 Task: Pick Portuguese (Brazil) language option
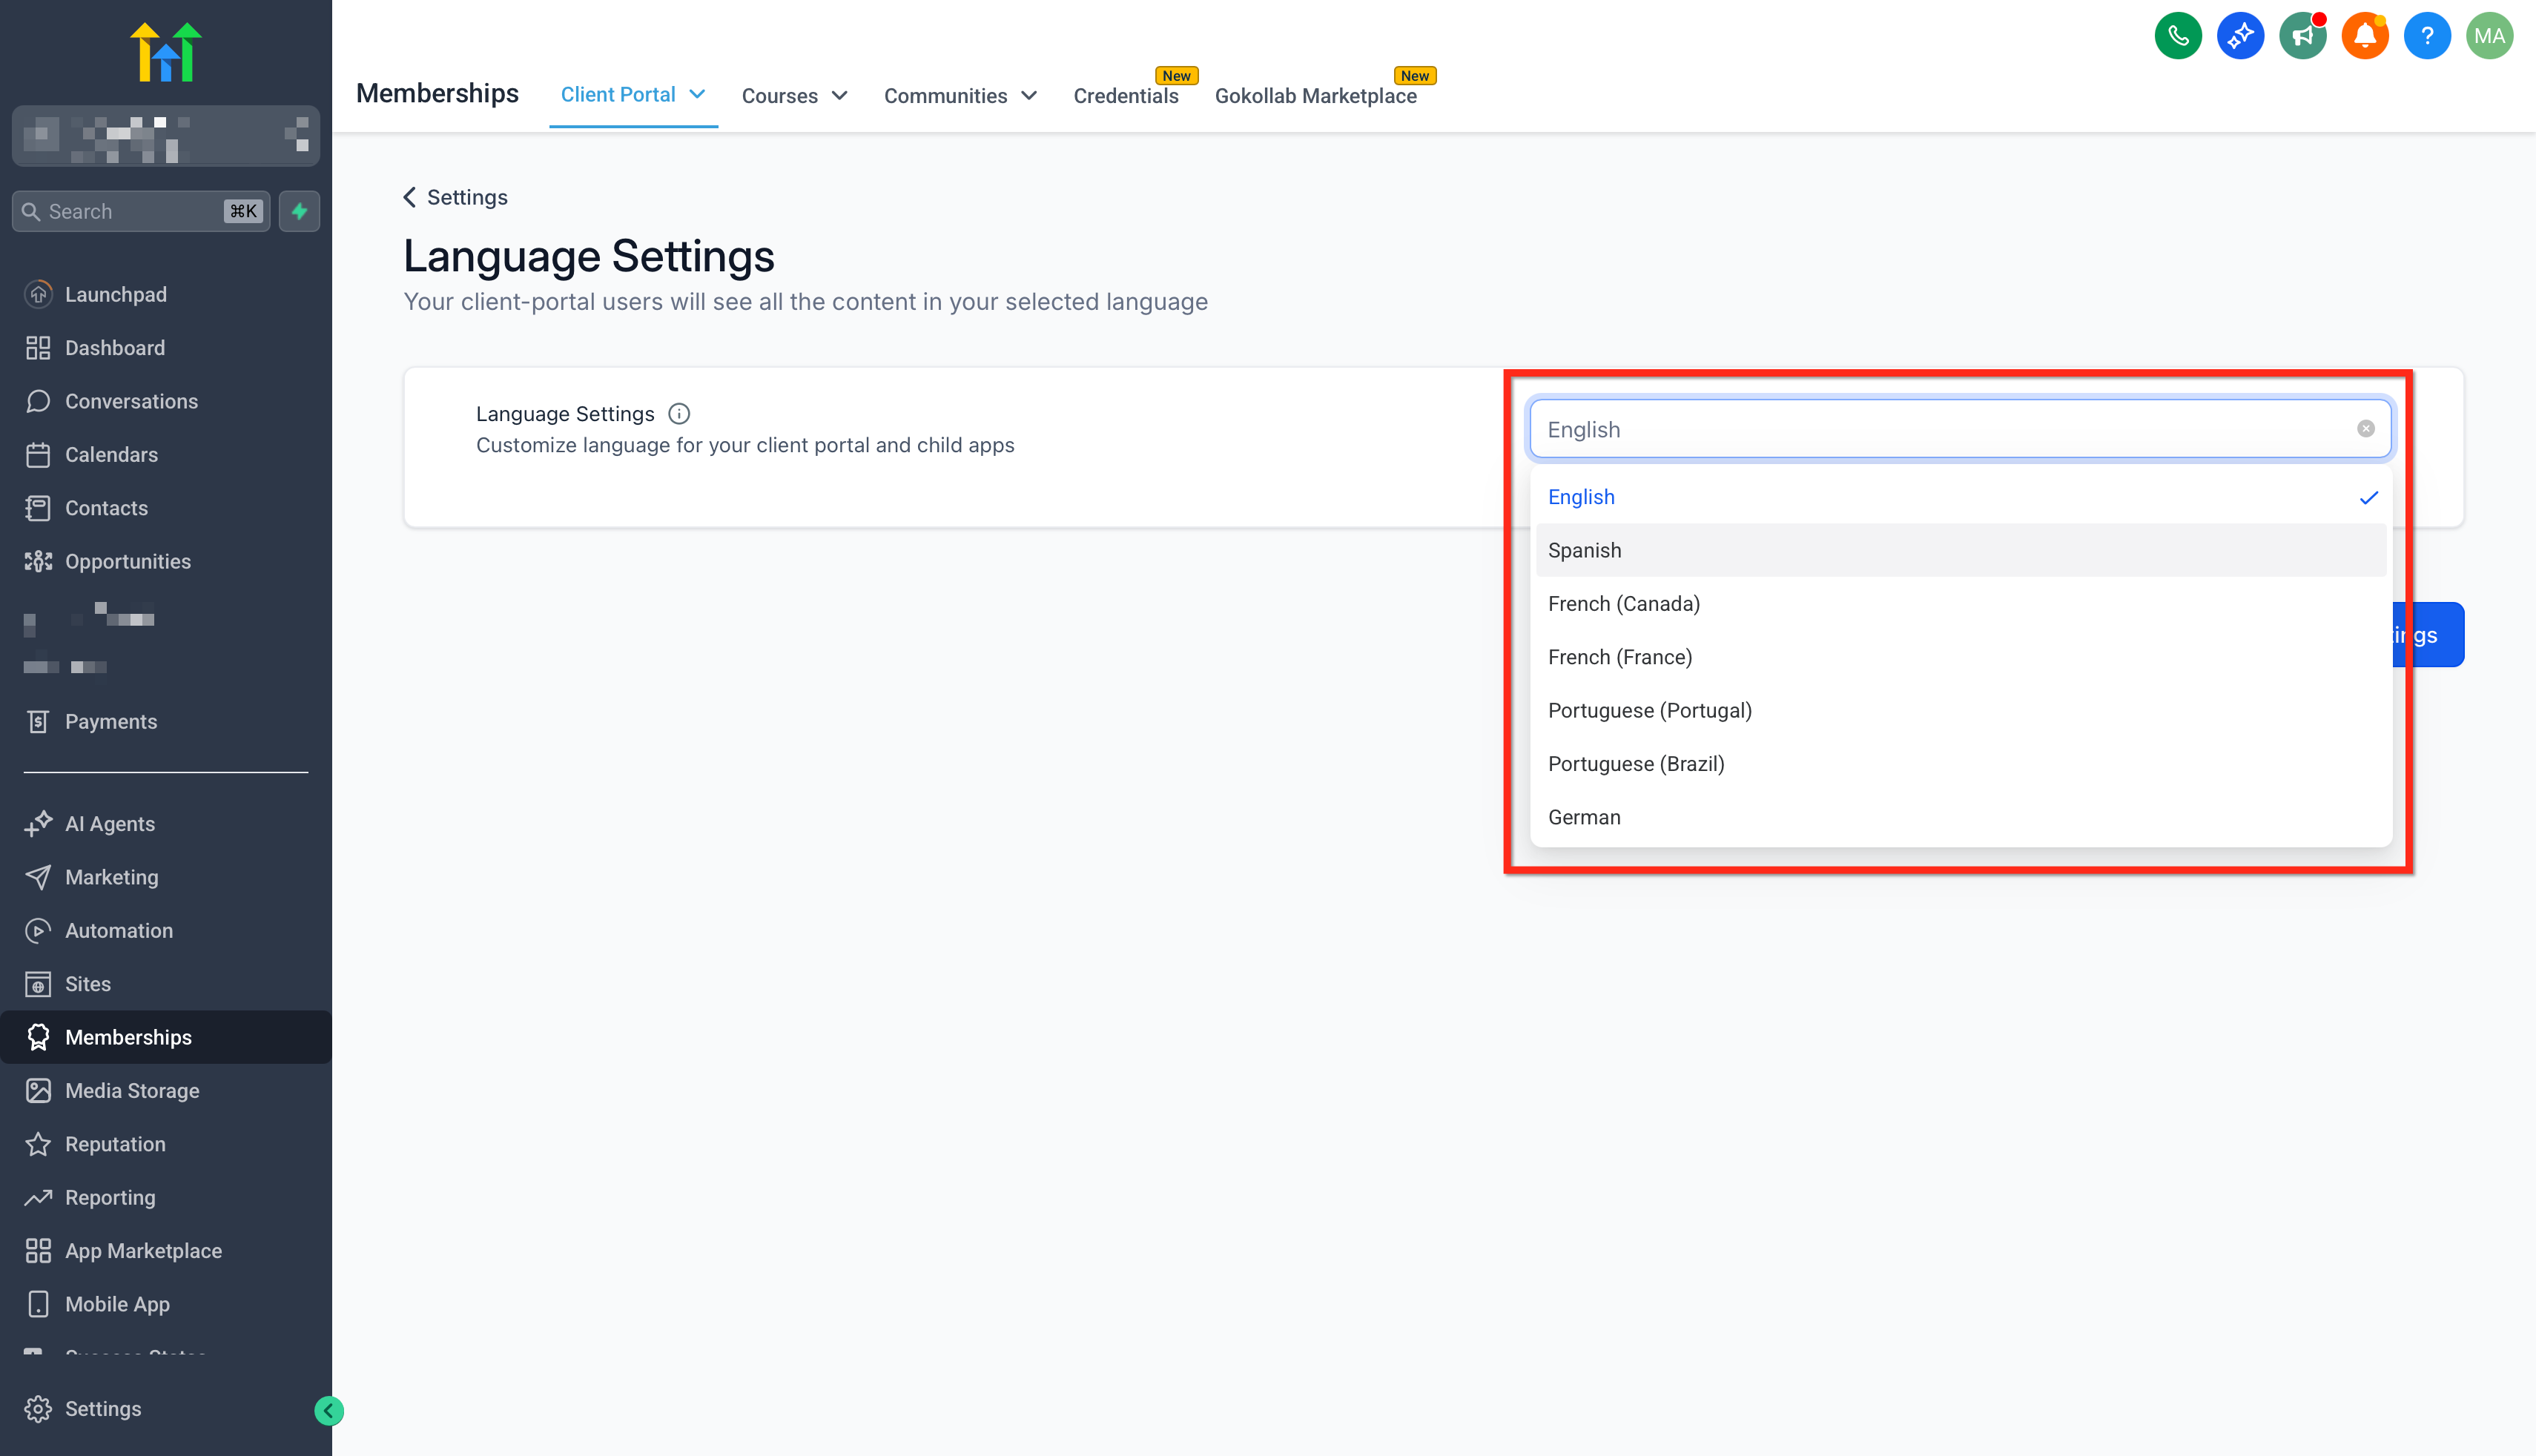pyautogui.click(x=1636, y=764)
